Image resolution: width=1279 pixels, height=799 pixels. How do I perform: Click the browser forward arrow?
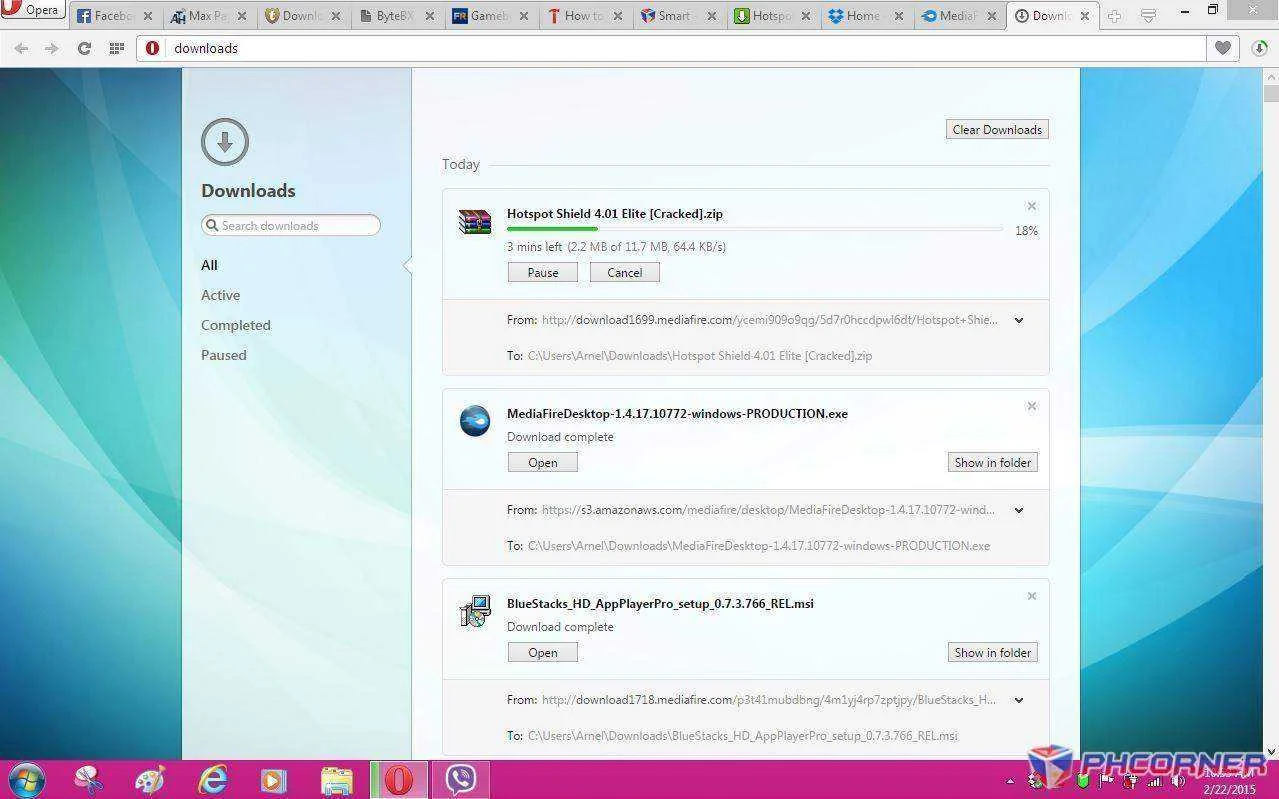[52, 48]
